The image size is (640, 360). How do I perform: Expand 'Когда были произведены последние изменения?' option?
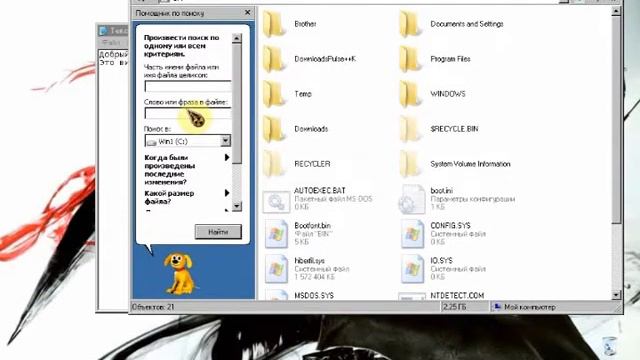pos(227,158)
